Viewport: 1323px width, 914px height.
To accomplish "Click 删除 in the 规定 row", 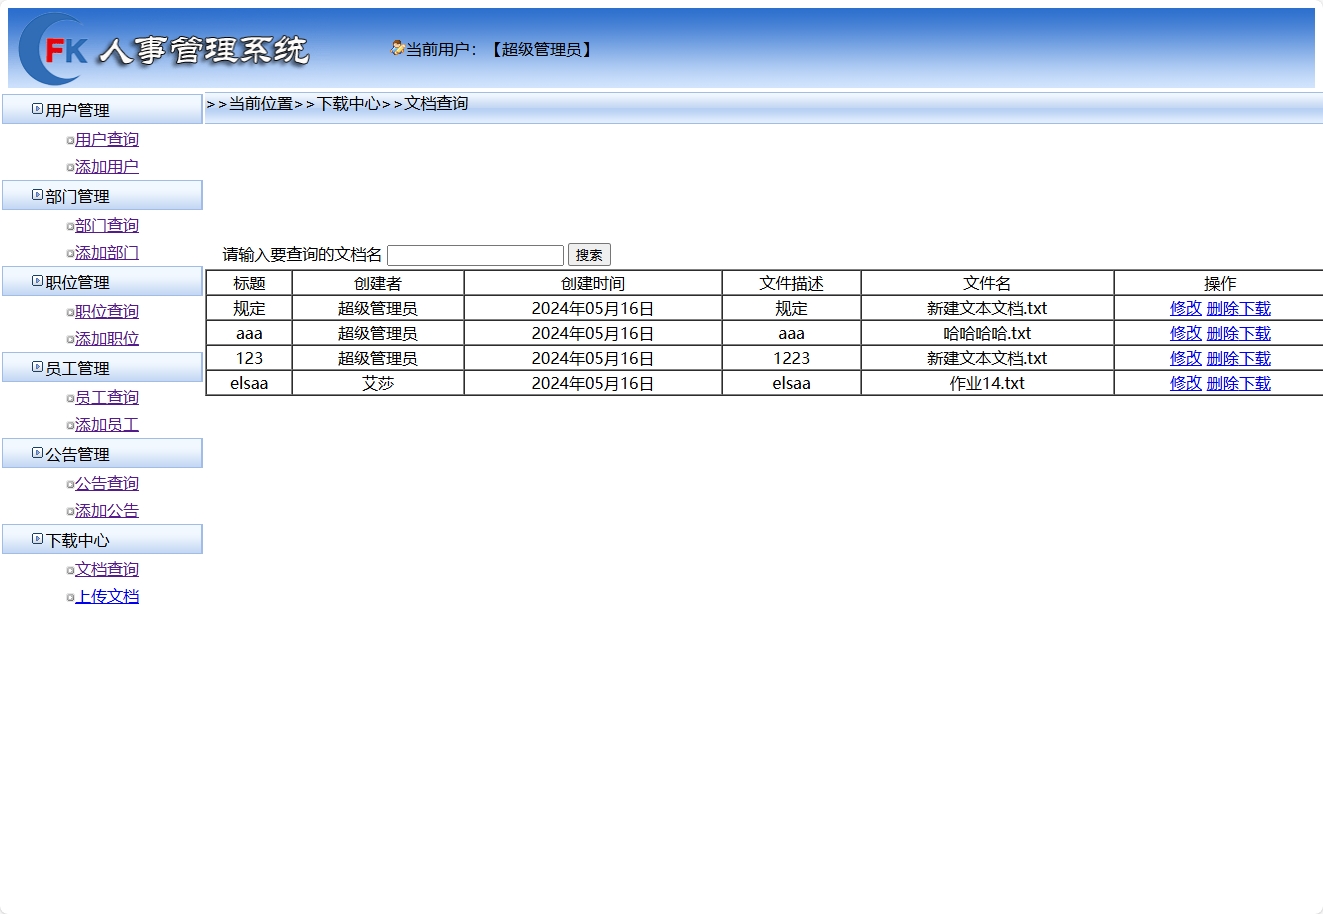I will pyautogui.click(x=1222, y=309).
